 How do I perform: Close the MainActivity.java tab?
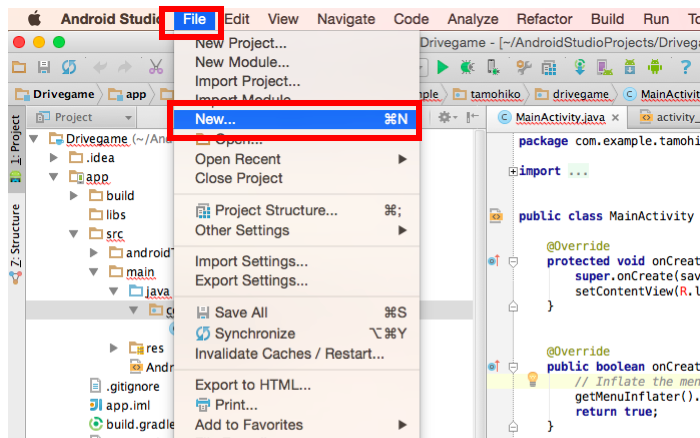[x=615, y=117]
